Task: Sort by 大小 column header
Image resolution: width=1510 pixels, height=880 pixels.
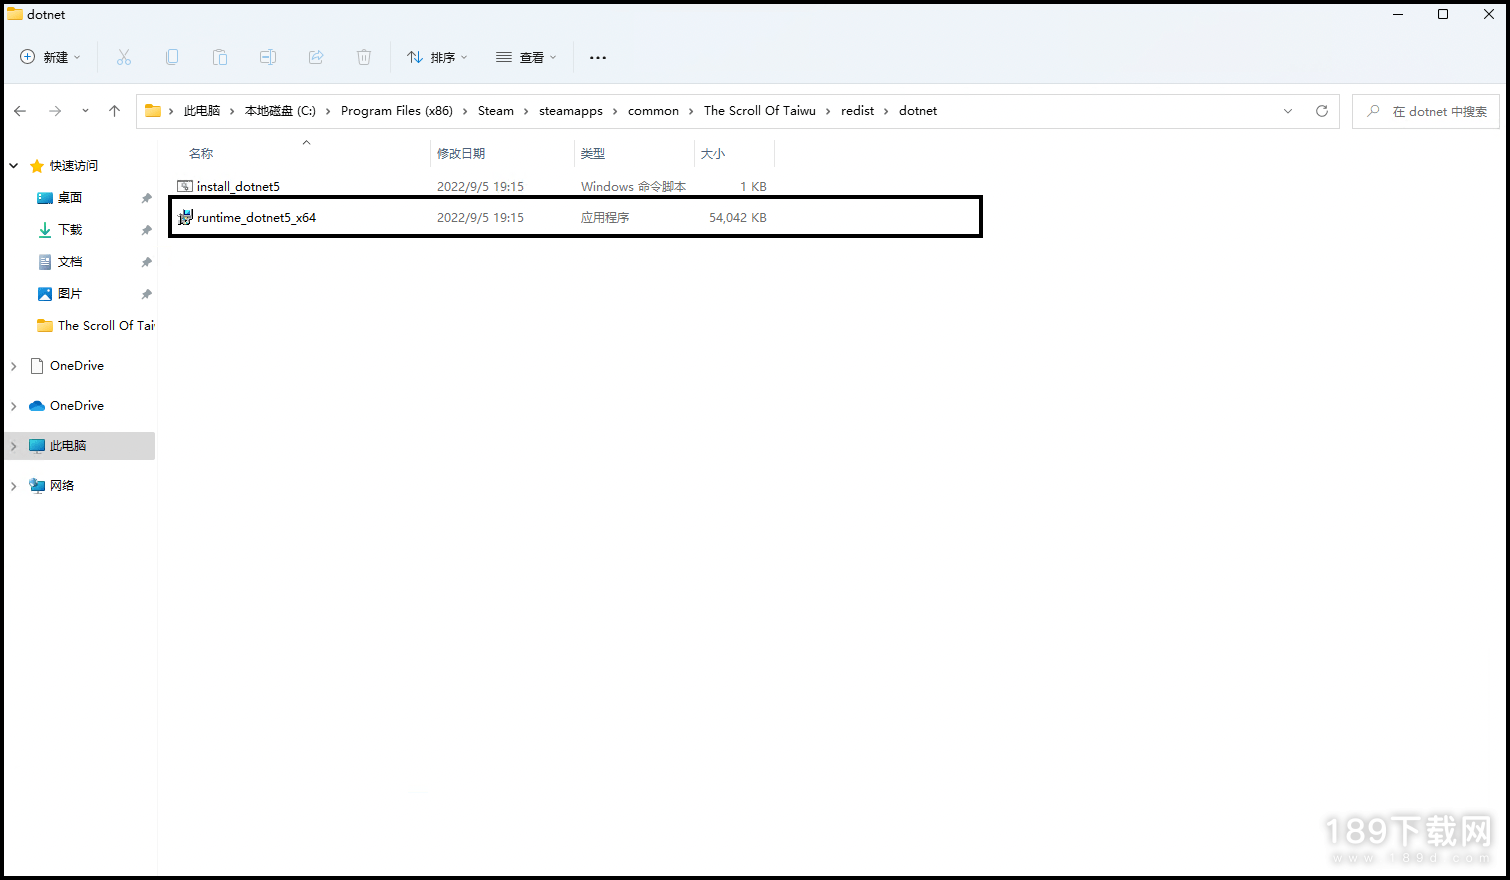Action: (713, 153)
